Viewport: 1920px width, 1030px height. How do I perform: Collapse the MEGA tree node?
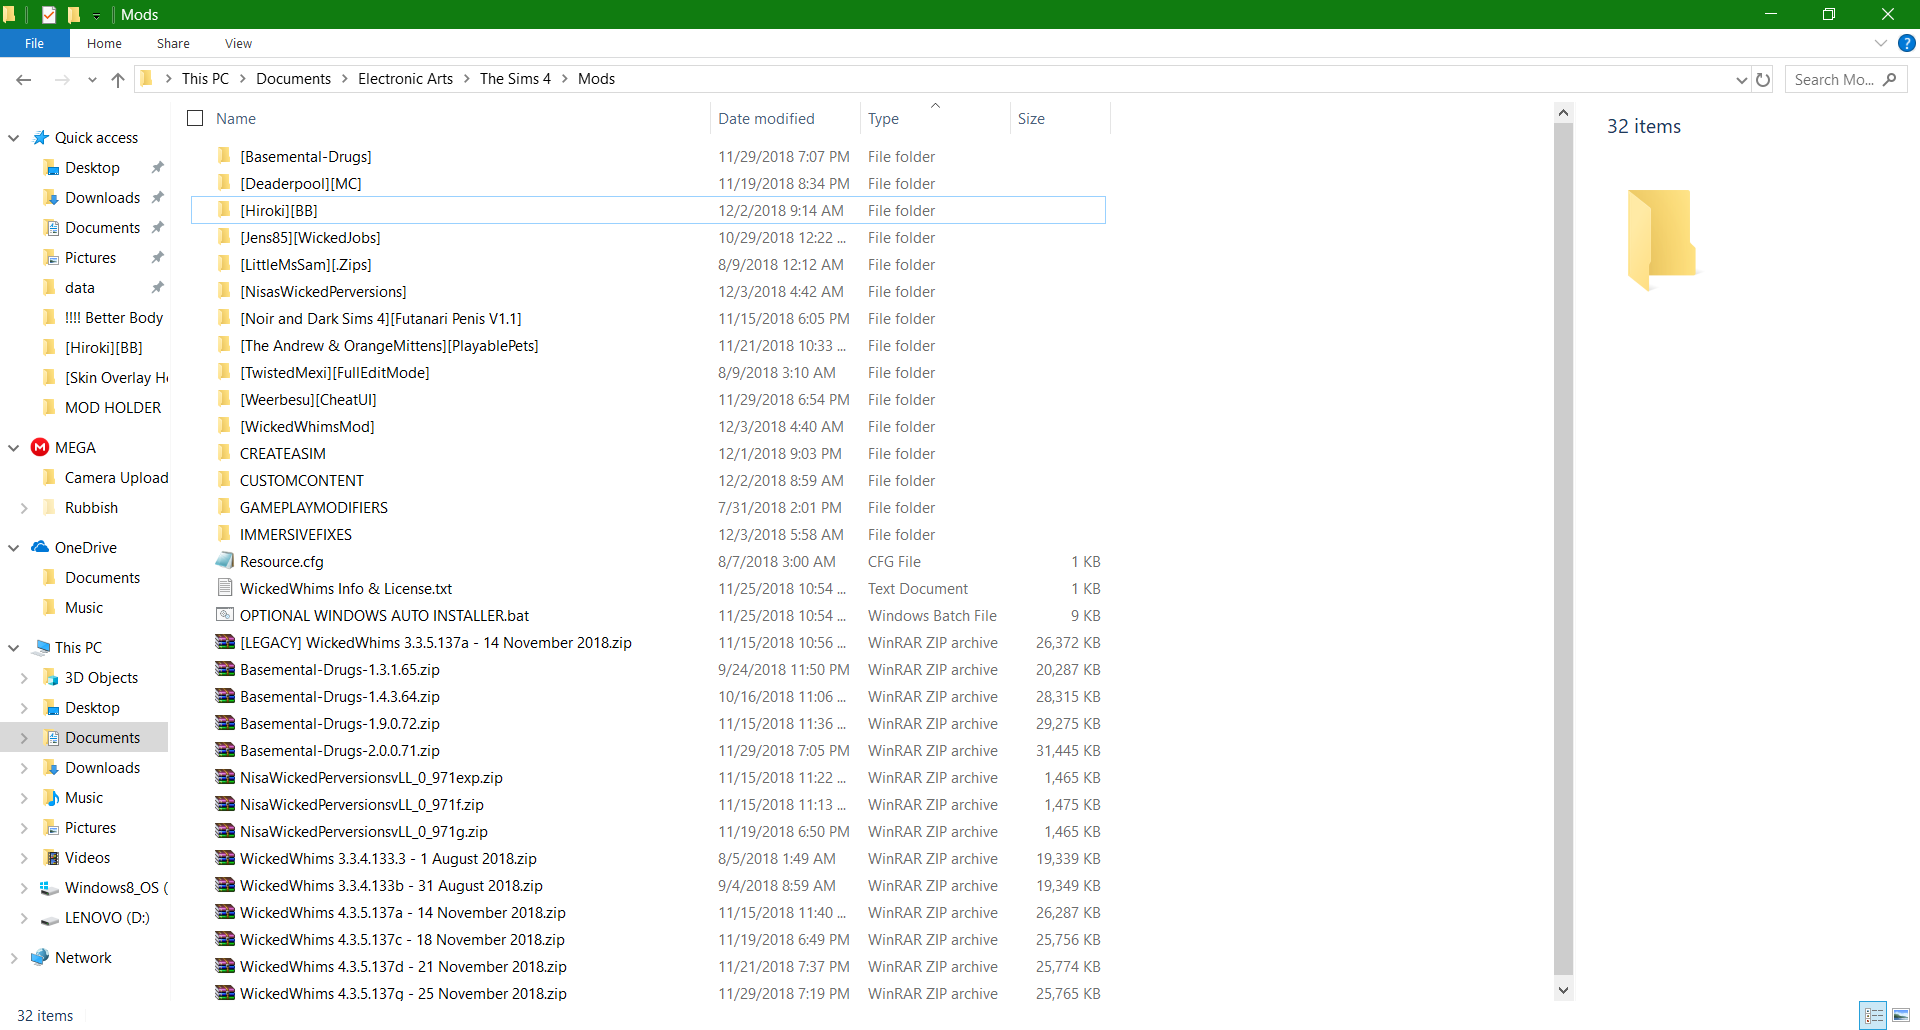coord(14,448)
